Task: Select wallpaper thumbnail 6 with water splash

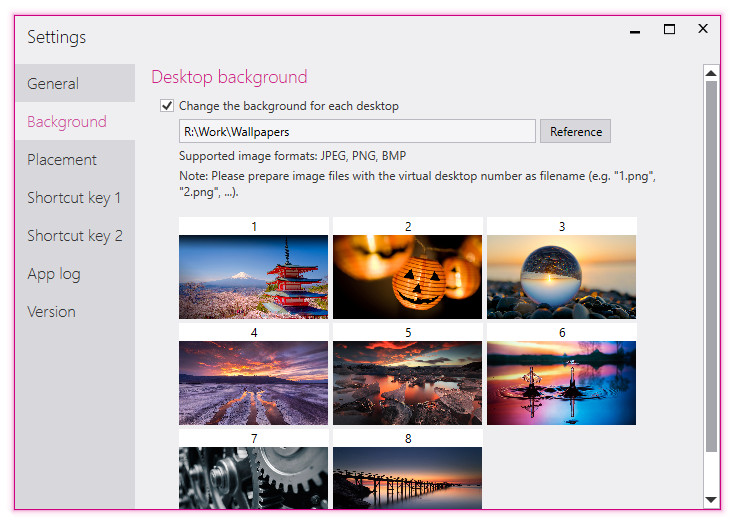Action: click(x=561, y=383)
